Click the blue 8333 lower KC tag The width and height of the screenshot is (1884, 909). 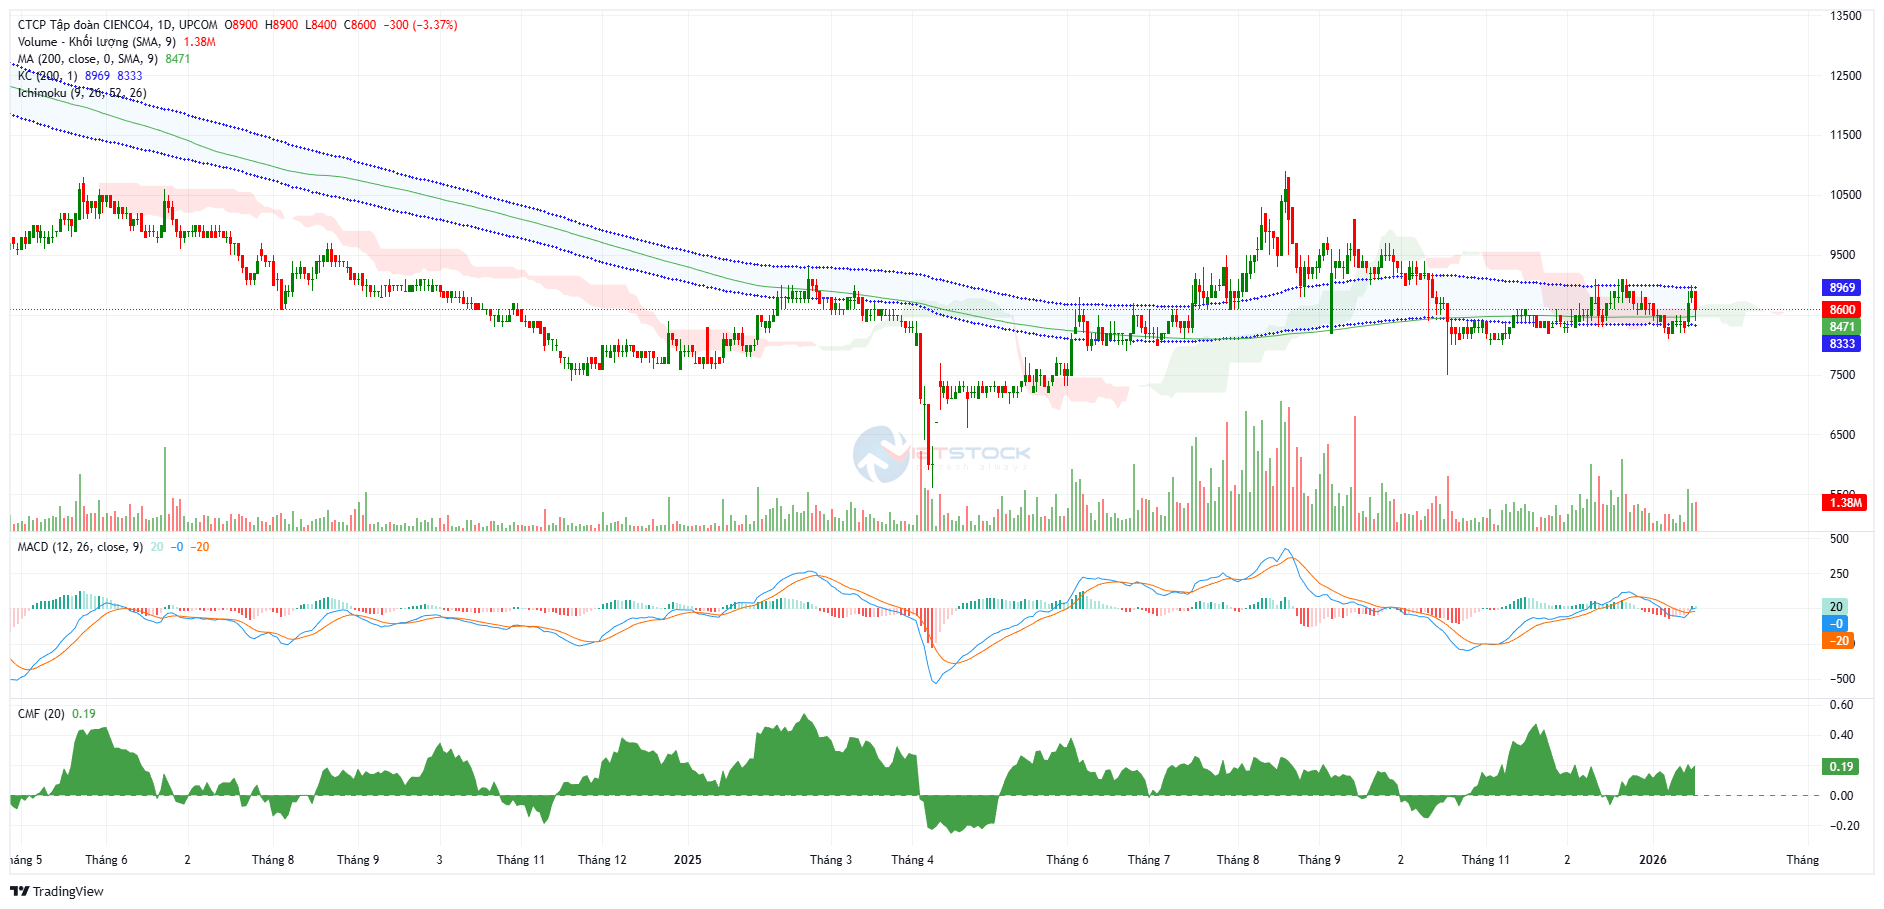tap(1842, 344)
